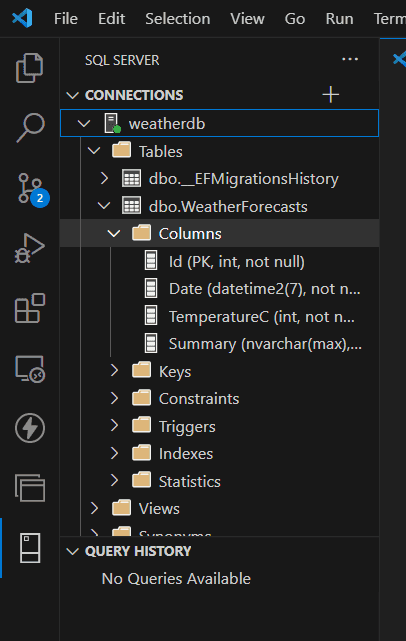Open the Run and Debug view
406x641 pixels.
tap(29, 248)
